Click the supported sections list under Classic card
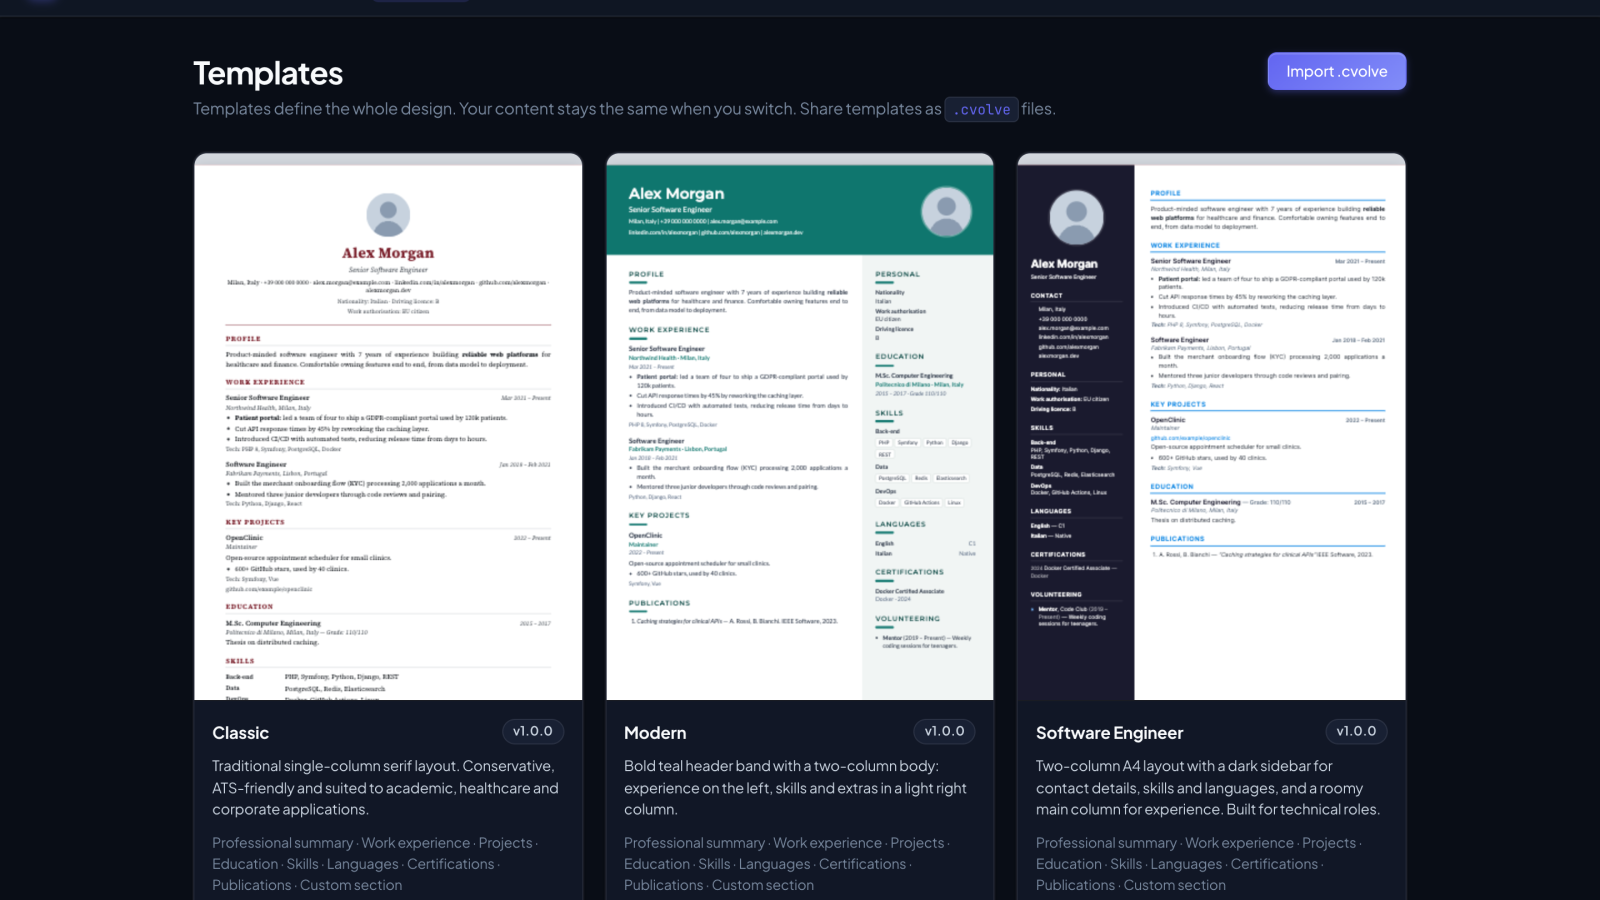This screenshot has height=900, width=1600. 376,864
